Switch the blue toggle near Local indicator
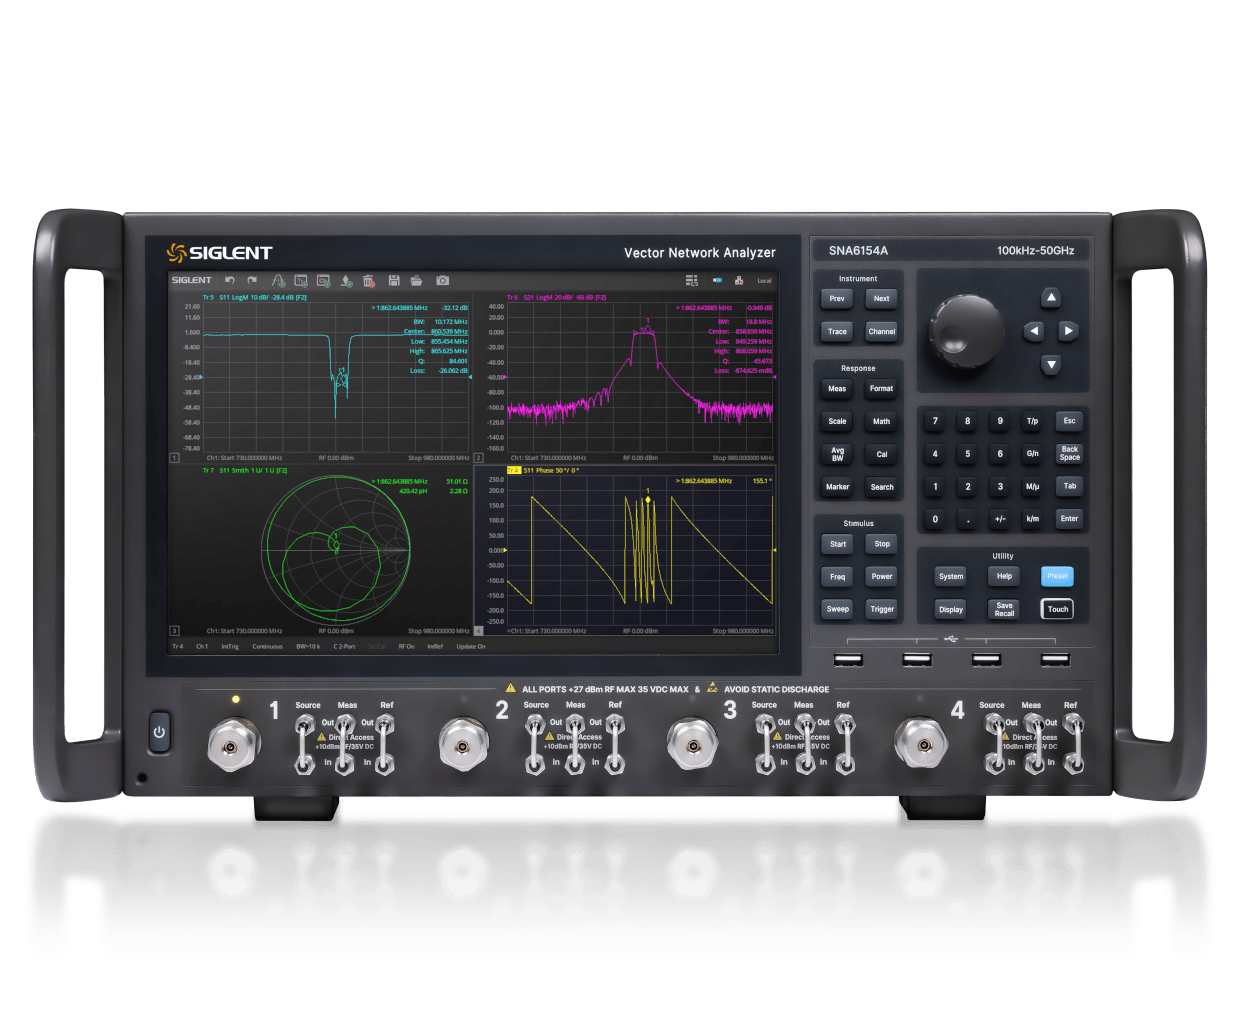 718,281
